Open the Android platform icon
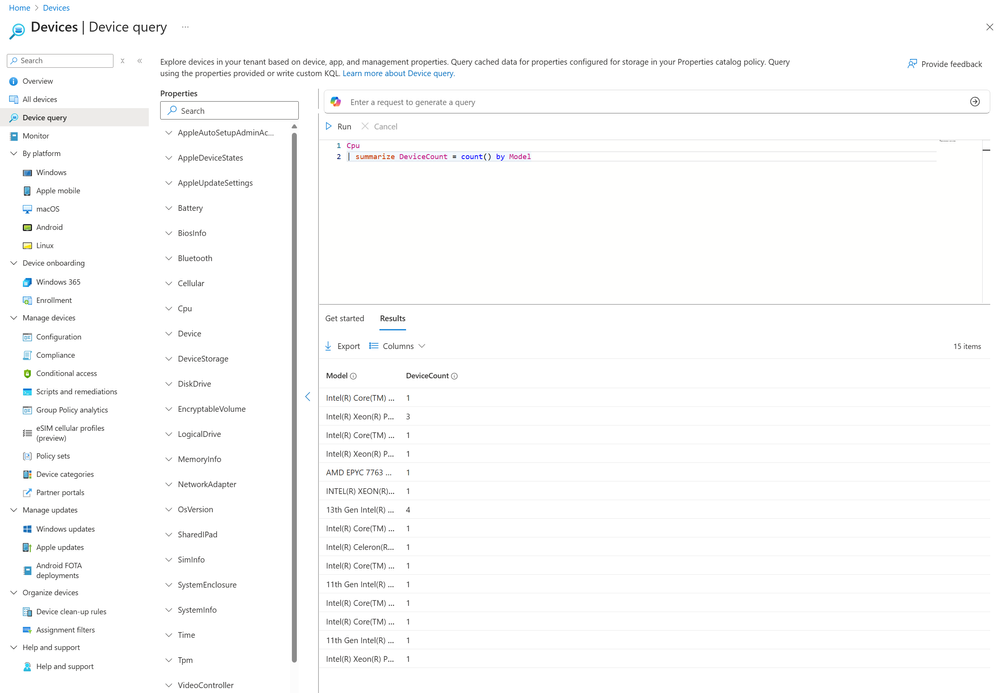Image resolution: width=999 pixels, height=693 pixels. (x=27, y=227)
